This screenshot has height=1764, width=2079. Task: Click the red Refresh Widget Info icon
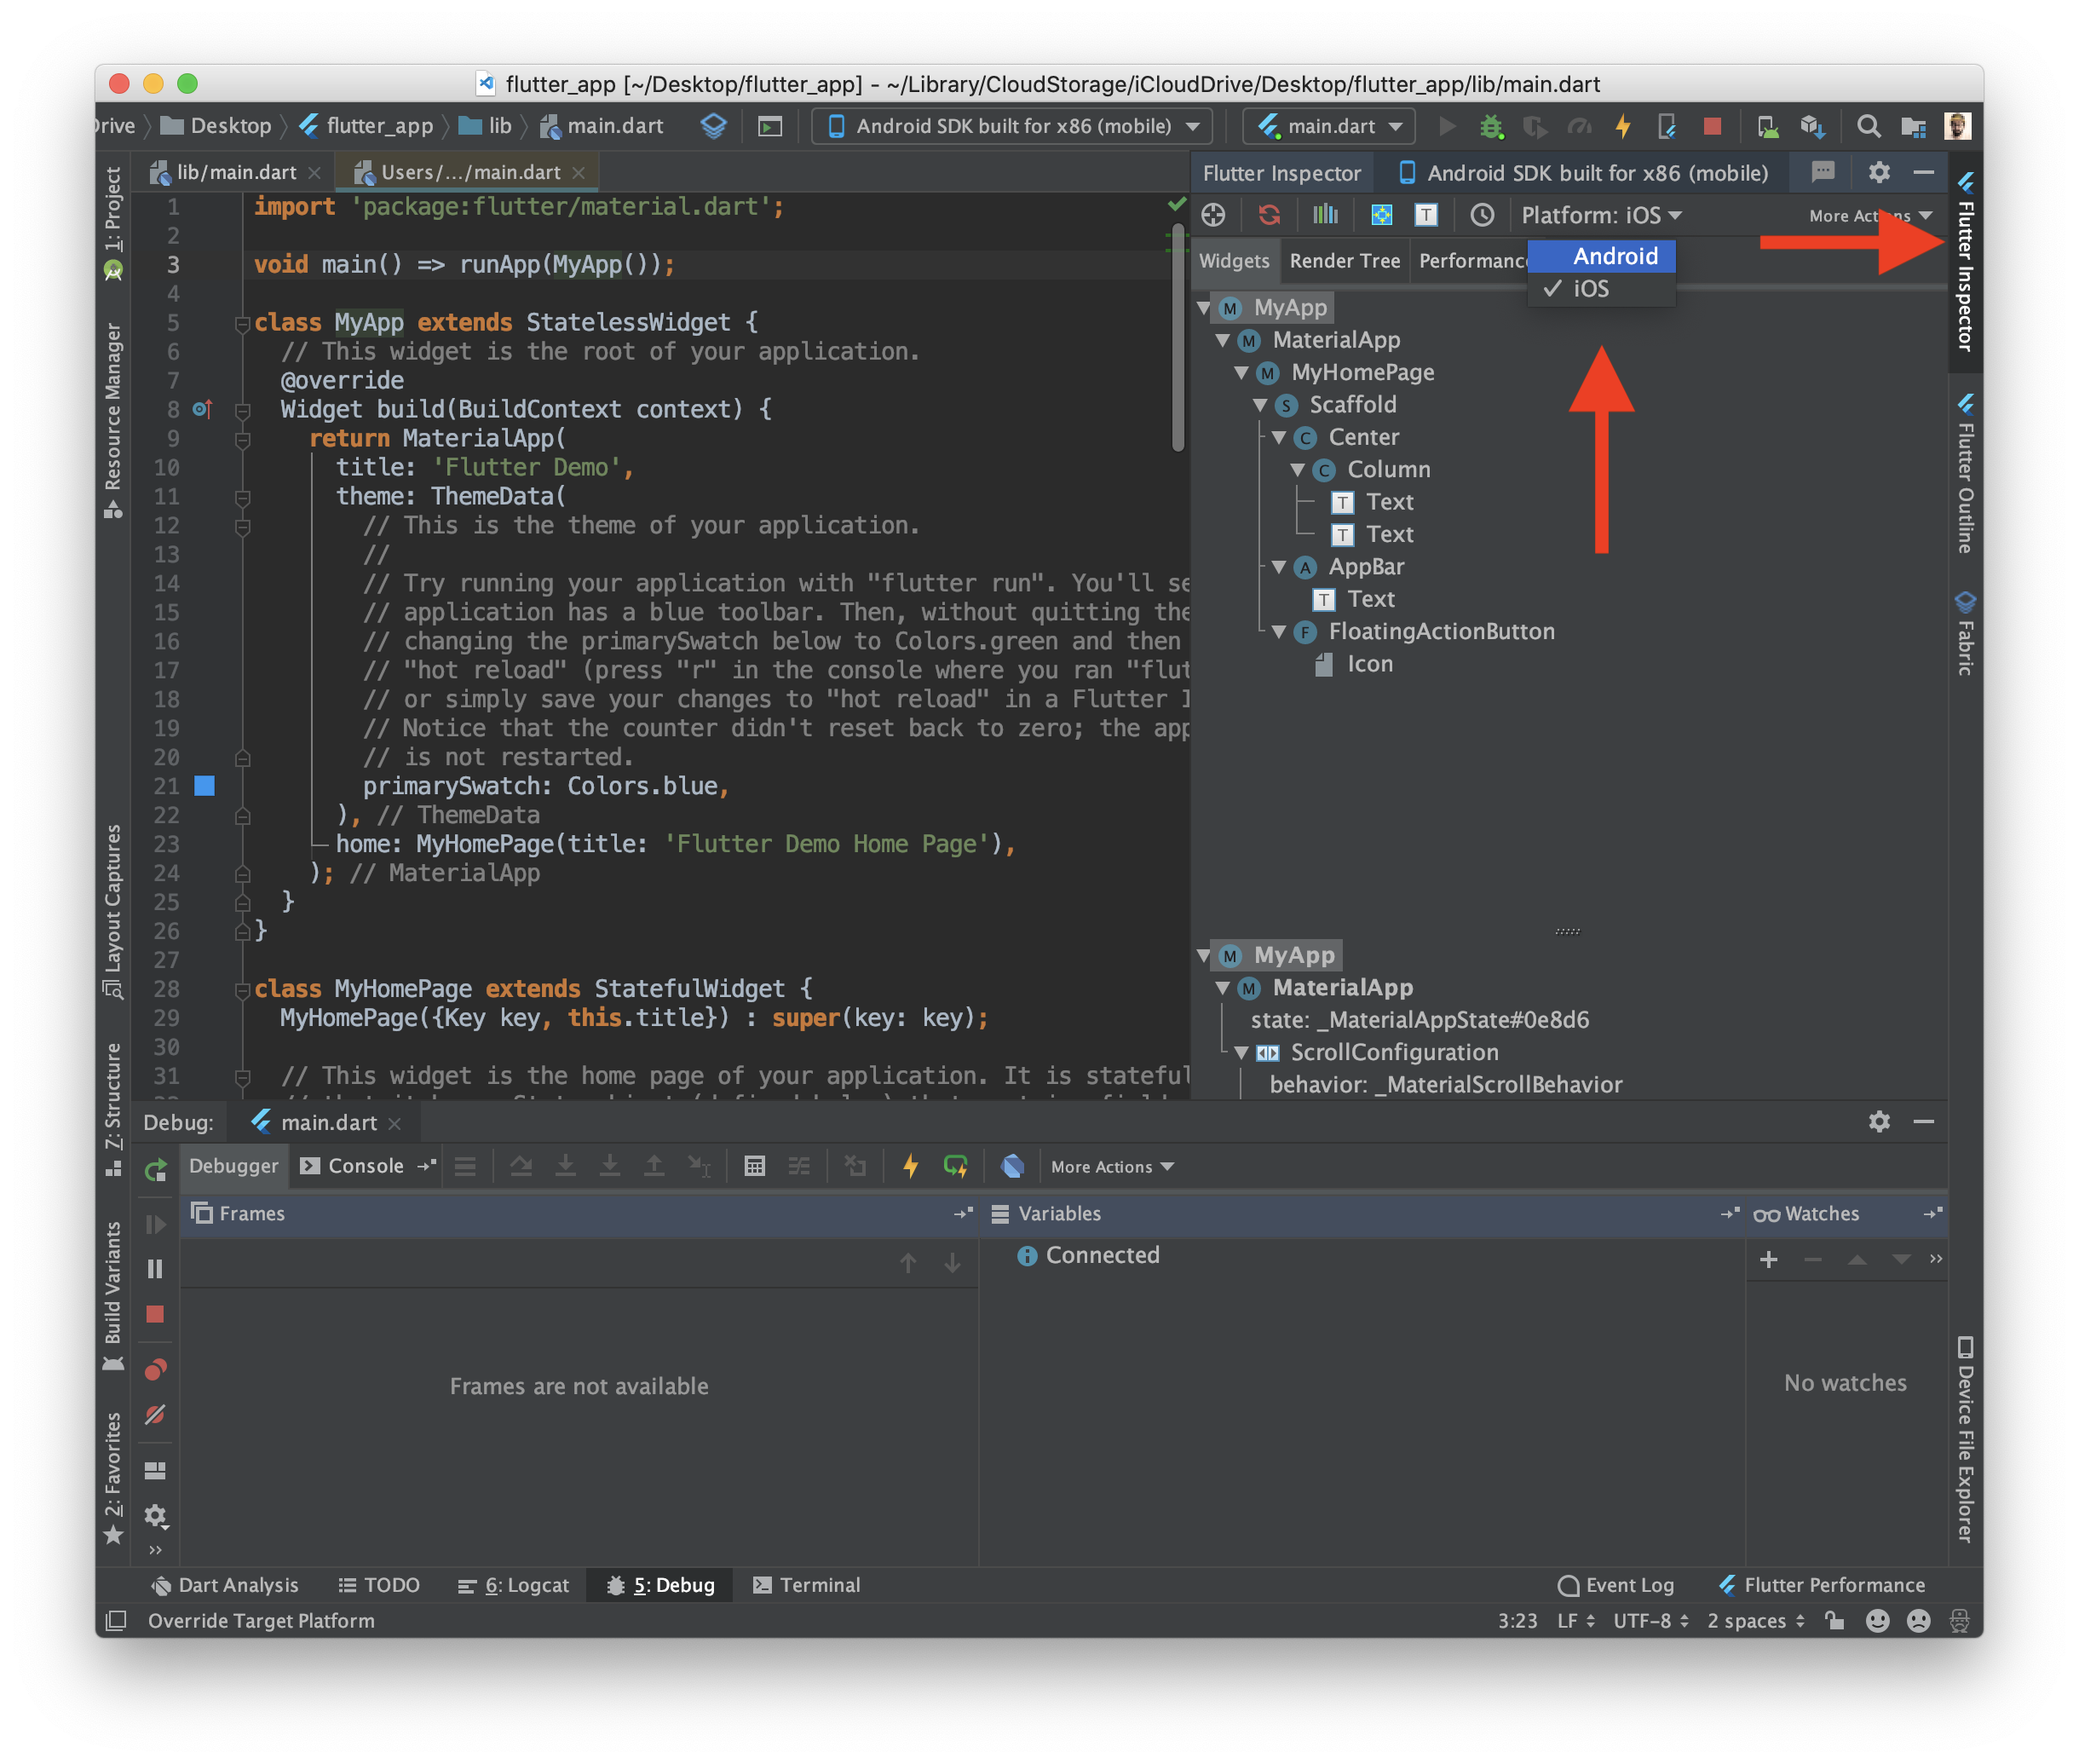pyautogui.click(x=1269, y=215)
